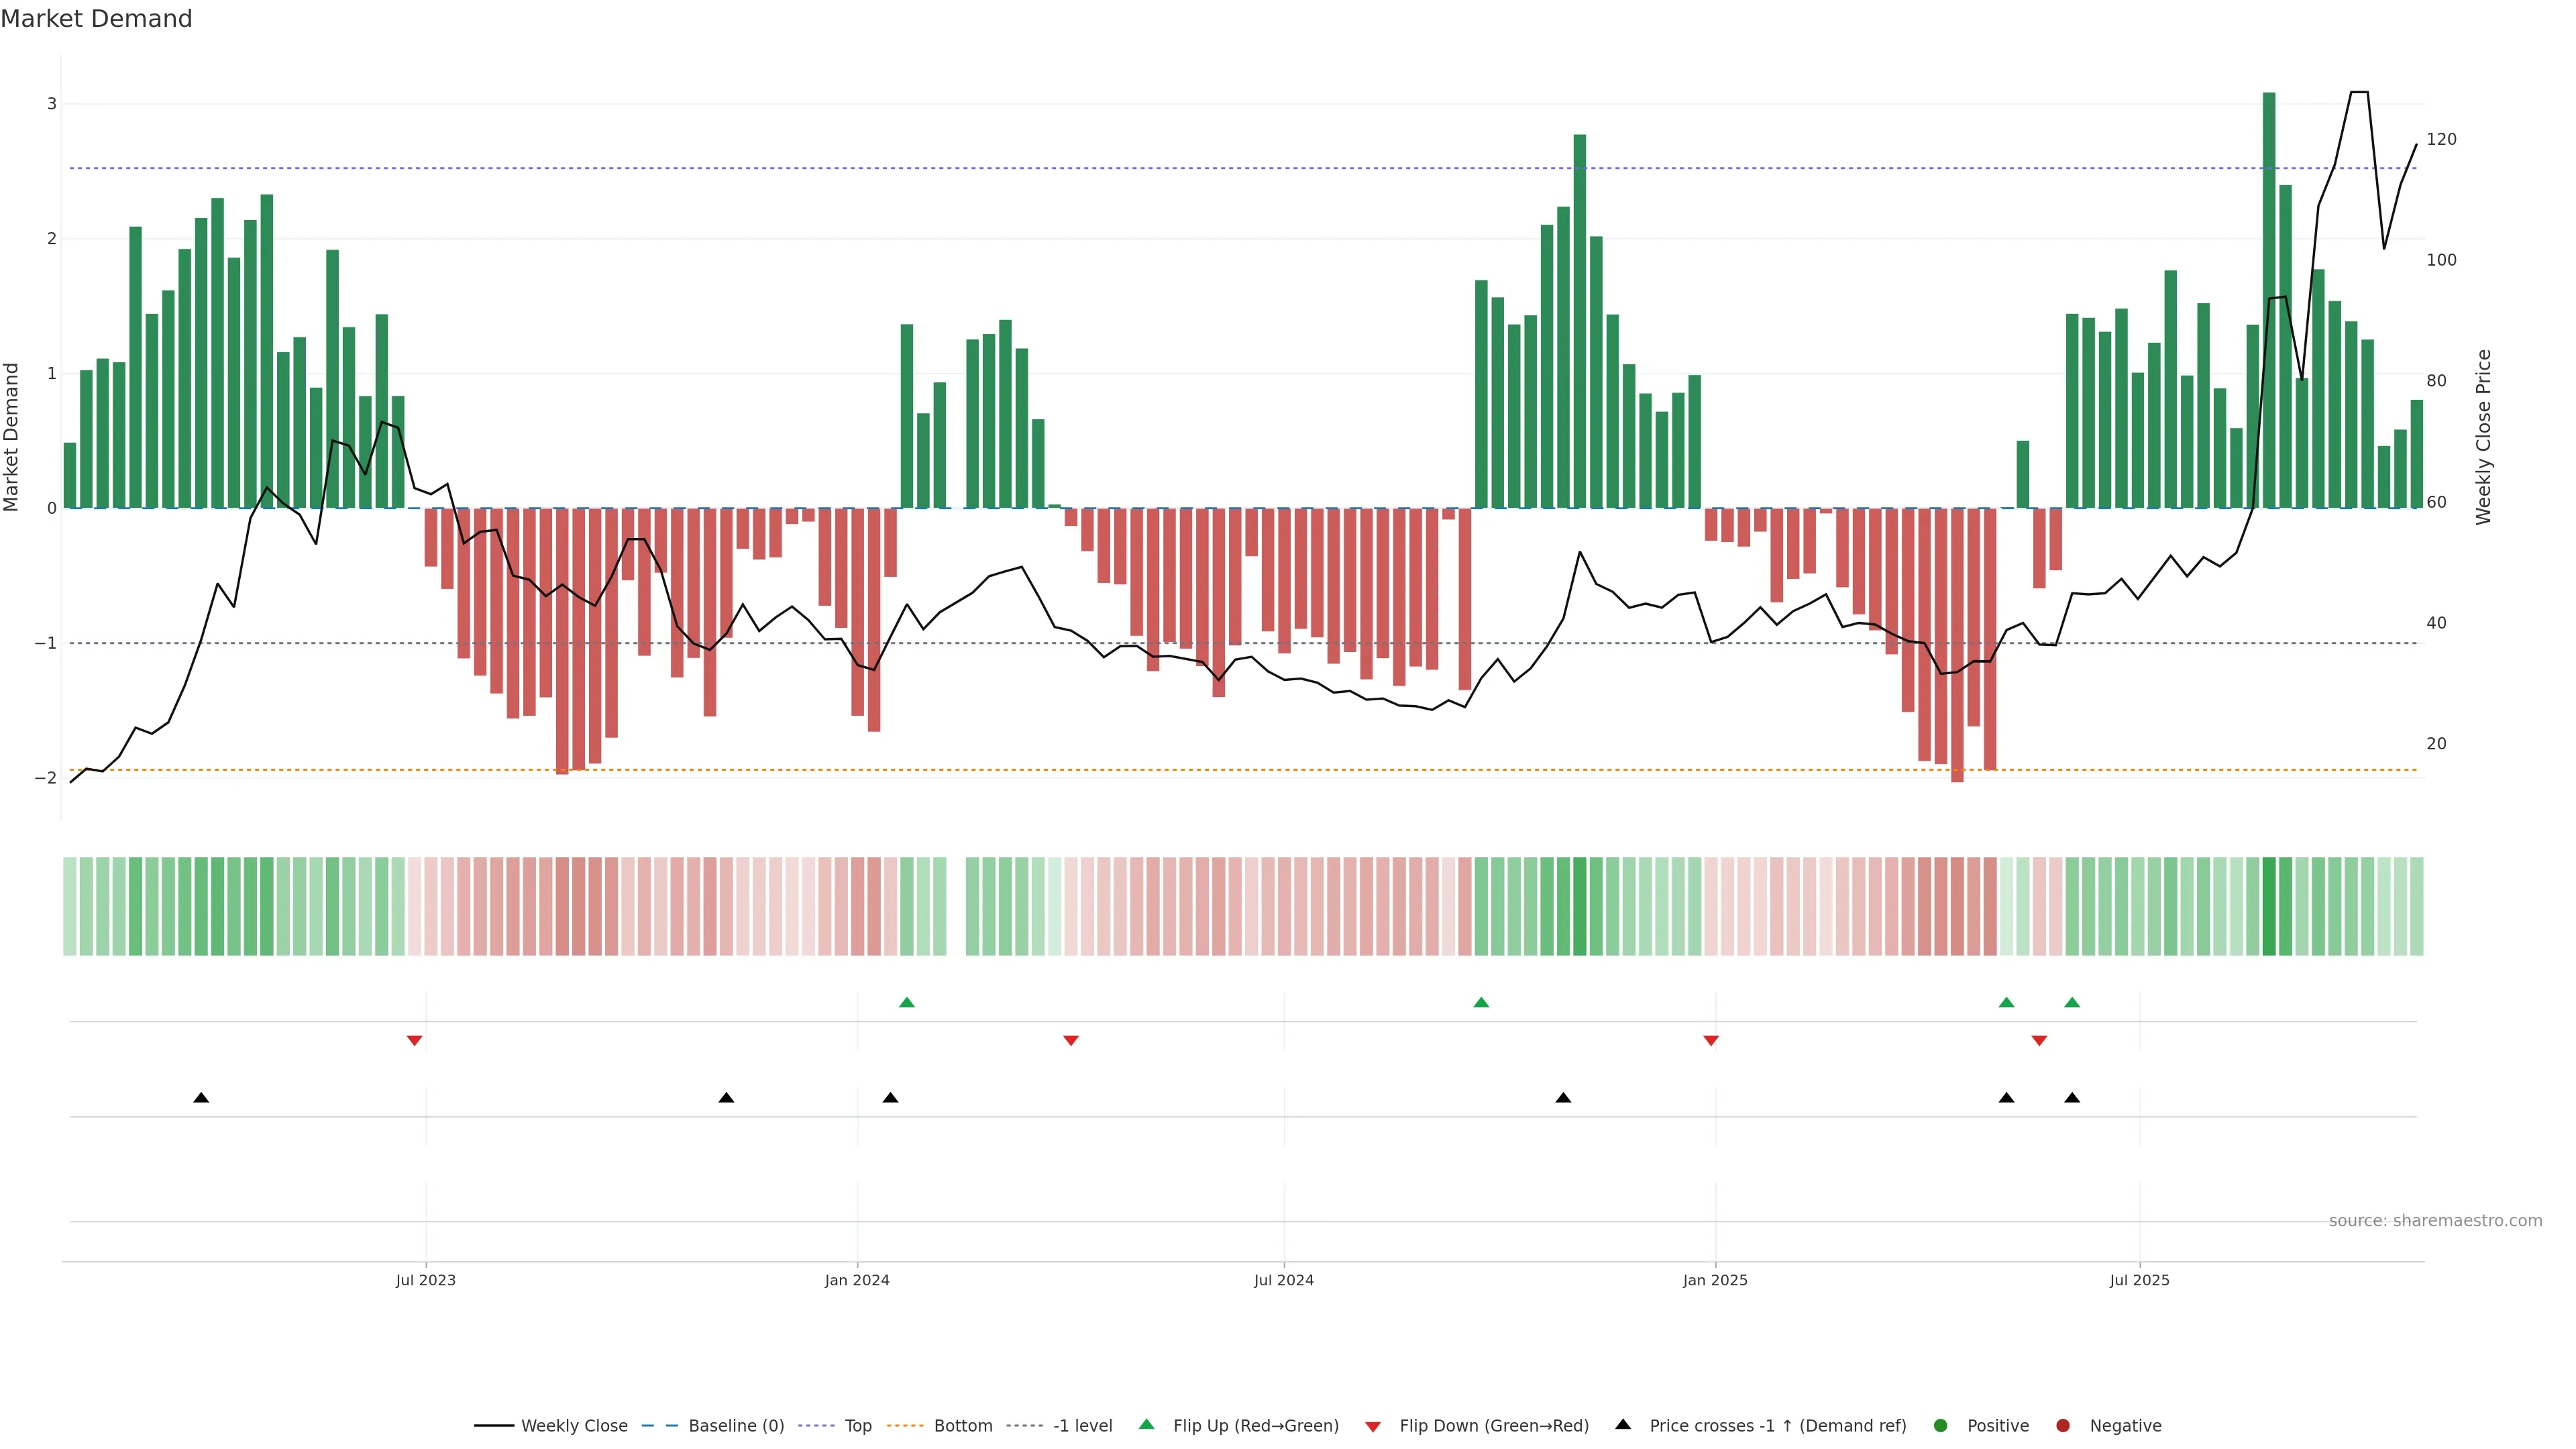Click the Flip Down legend red triangle

(x=1373, y=1426)
